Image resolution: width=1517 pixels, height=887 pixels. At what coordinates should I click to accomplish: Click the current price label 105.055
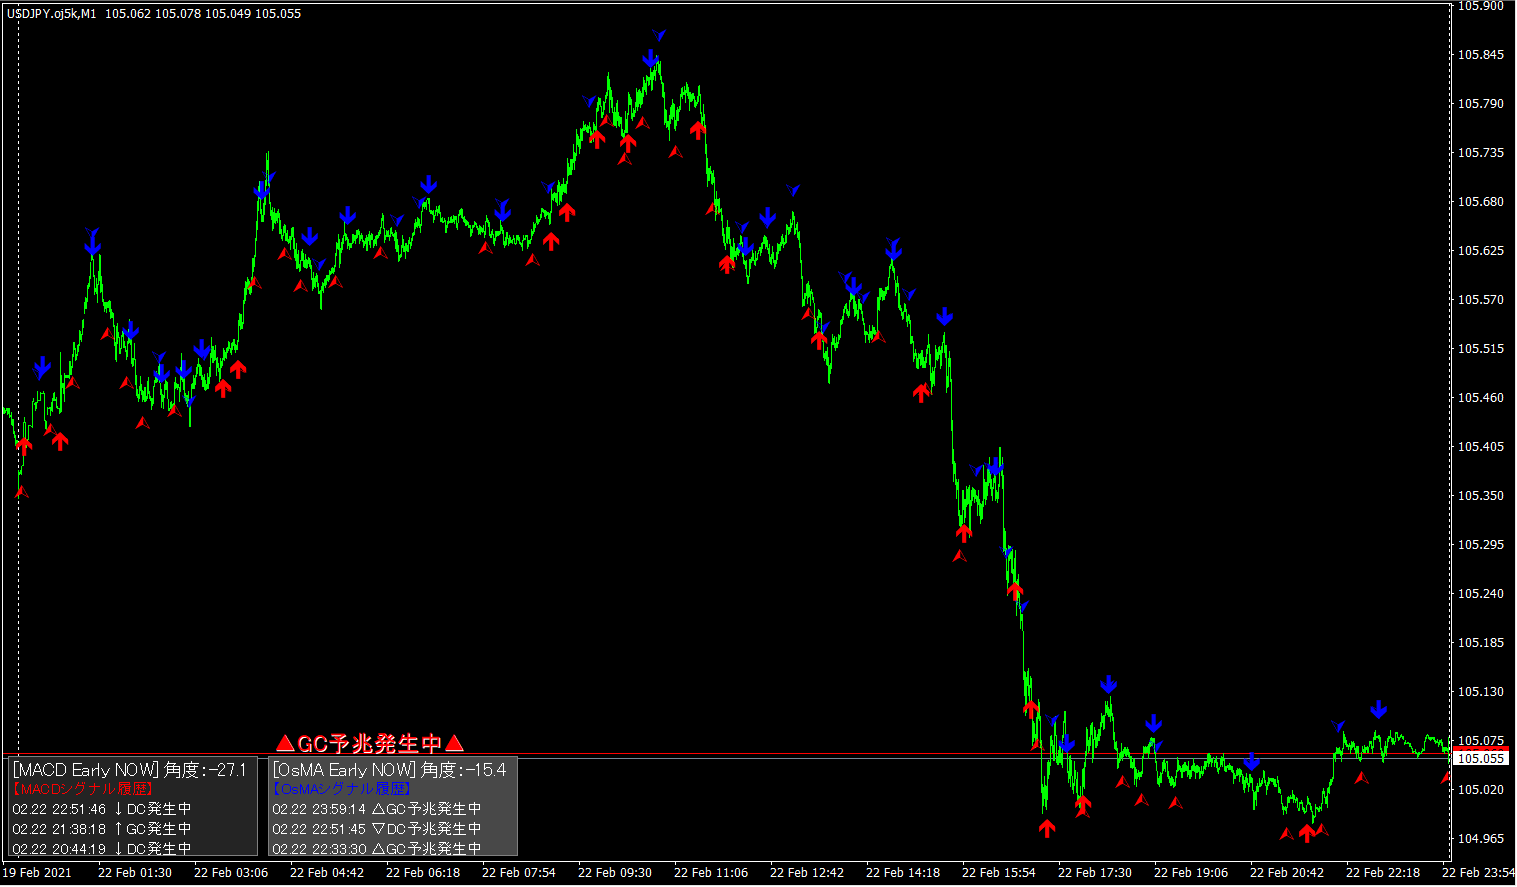(x=1481, y=758)
